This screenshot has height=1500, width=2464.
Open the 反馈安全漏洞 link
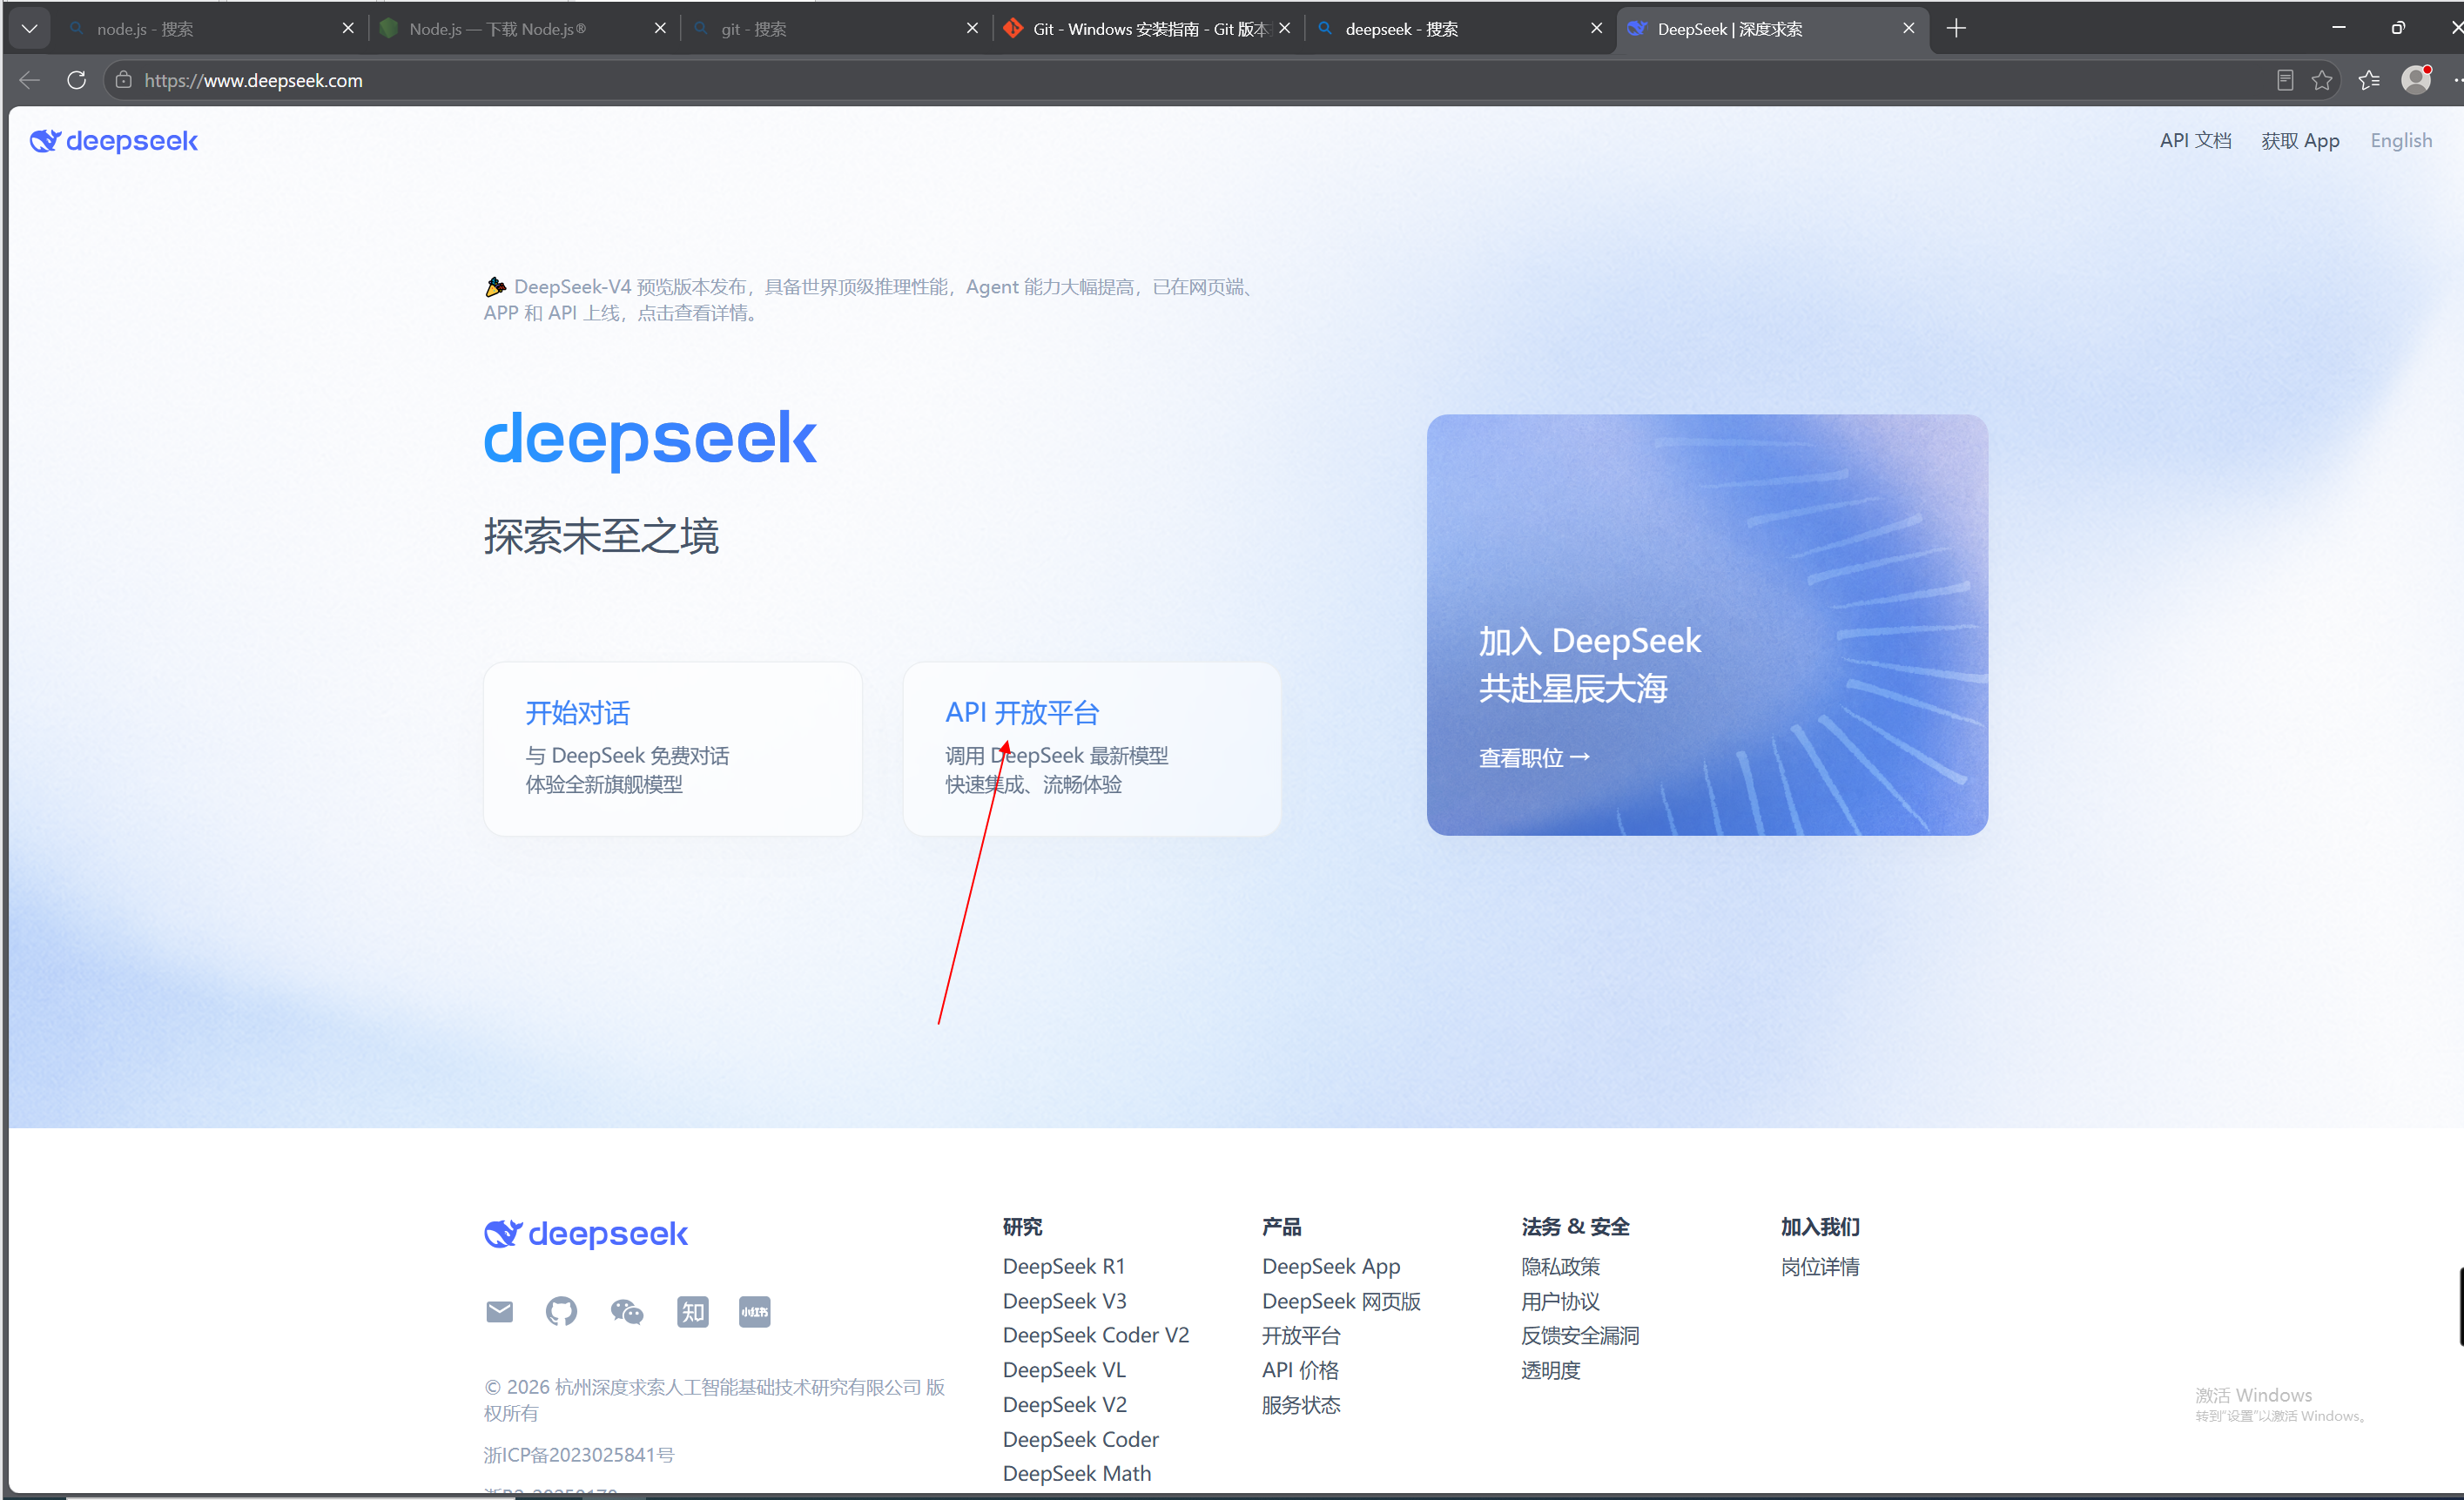click(1580, 1336)
